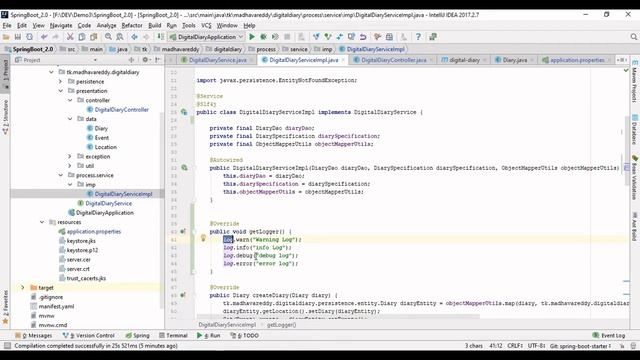Click Run with Coverage icon
The width and height of the screenshot is (640, 360).
[275, 37]
